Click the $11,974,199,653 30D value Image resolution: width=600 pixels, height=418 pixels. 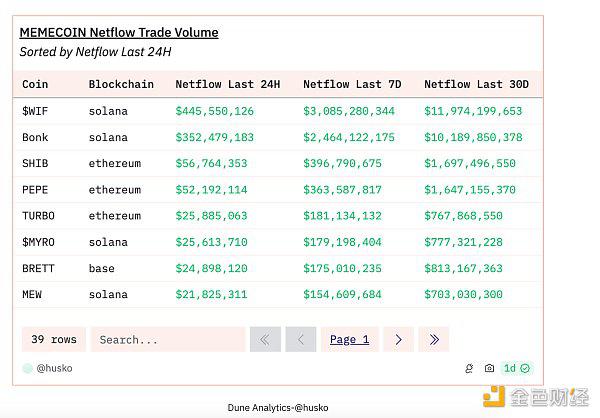pos(473,111)
